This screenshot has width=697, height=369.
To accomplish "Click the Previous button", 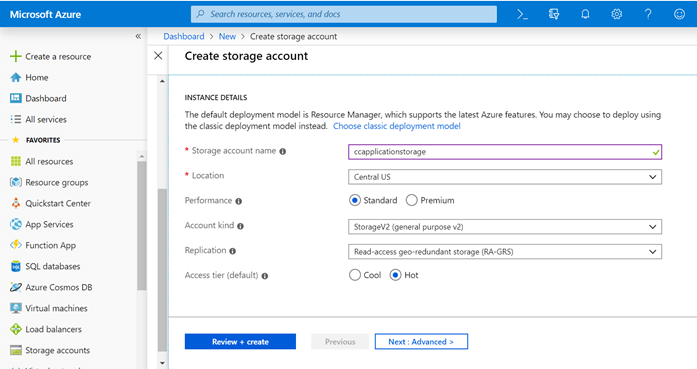I will click(340, 341).
